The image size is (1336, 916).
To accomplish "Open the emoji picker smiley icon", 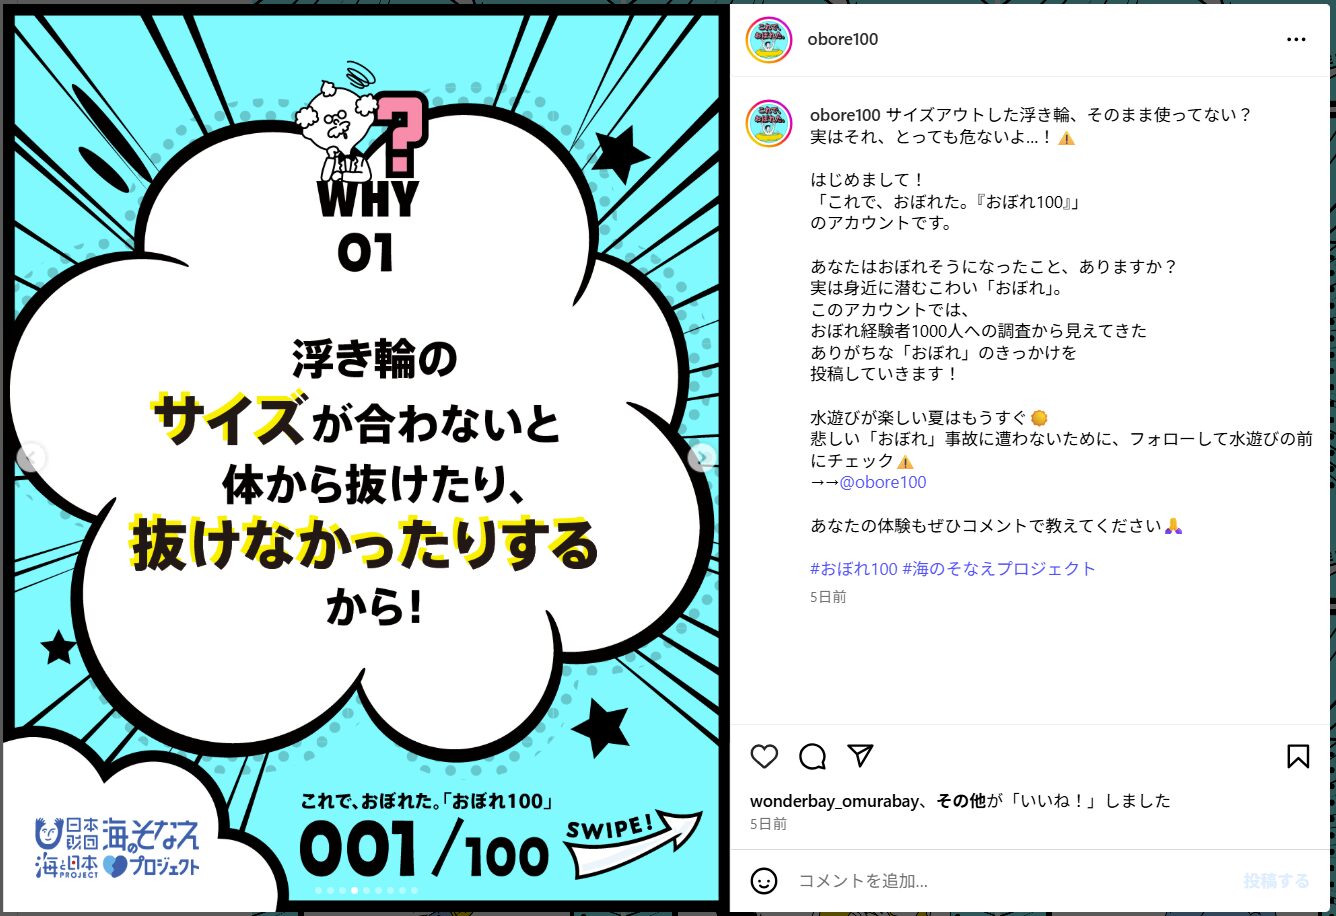I will (x=764, y=881).
